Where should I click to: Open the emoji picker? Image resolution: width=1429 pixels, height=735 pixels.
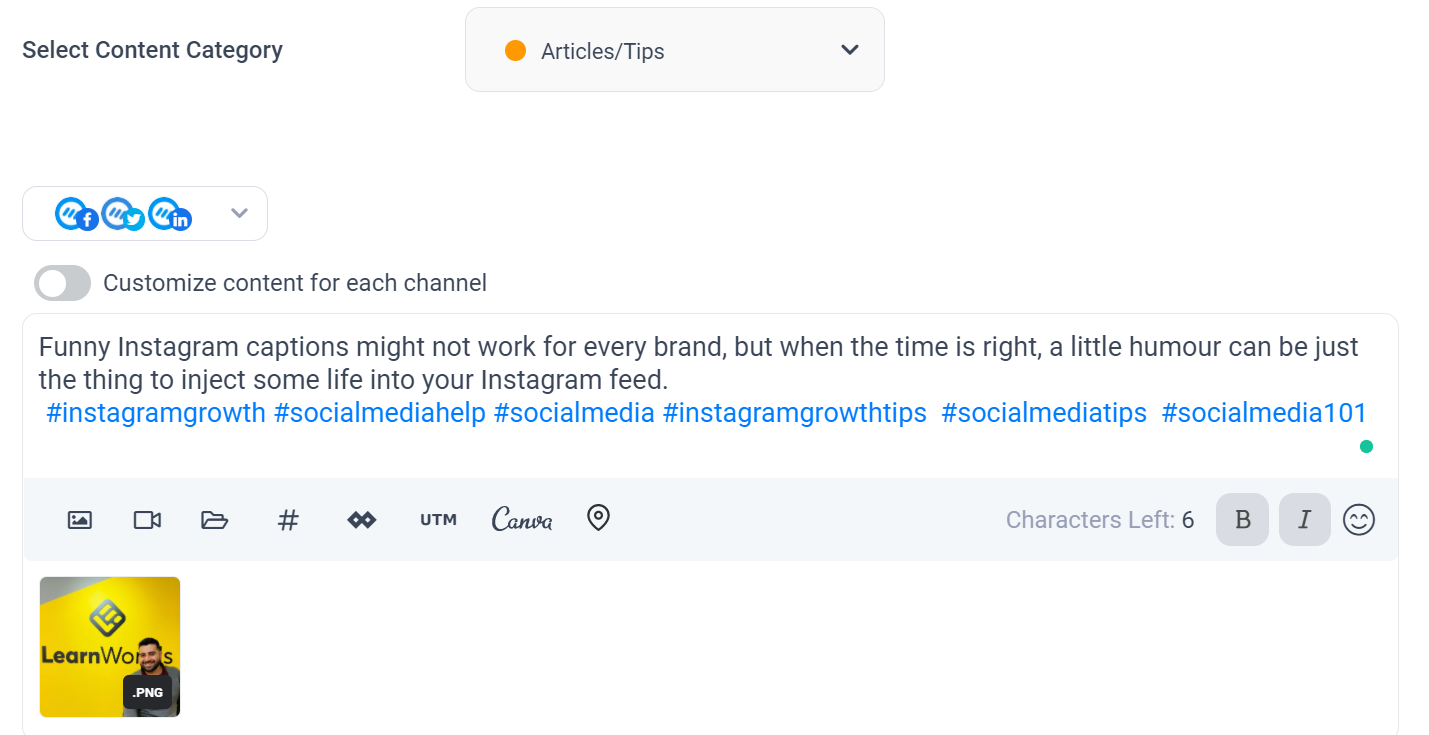click(x=1359, y=519)
